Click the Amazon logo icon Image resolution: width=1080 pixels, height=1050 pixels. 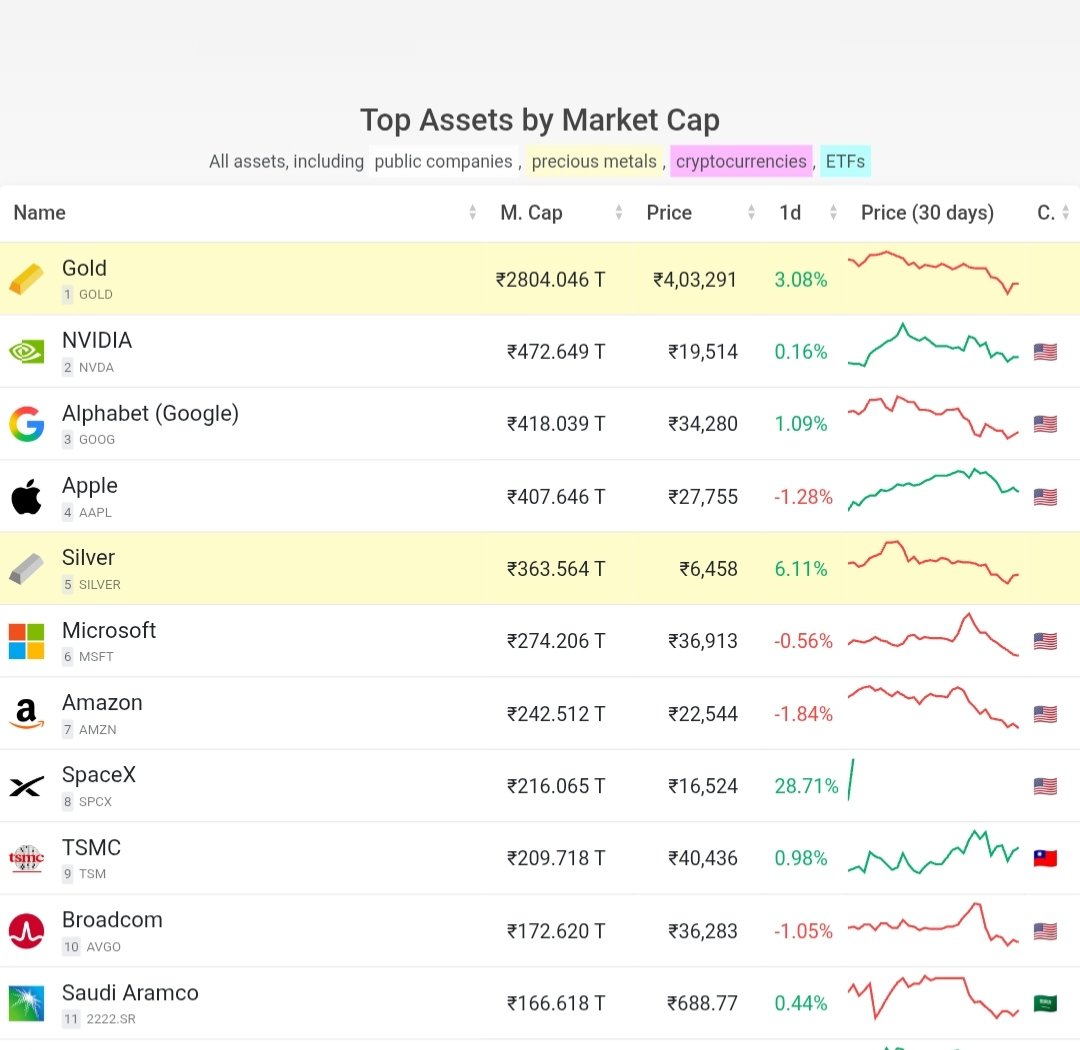[26, 714]
